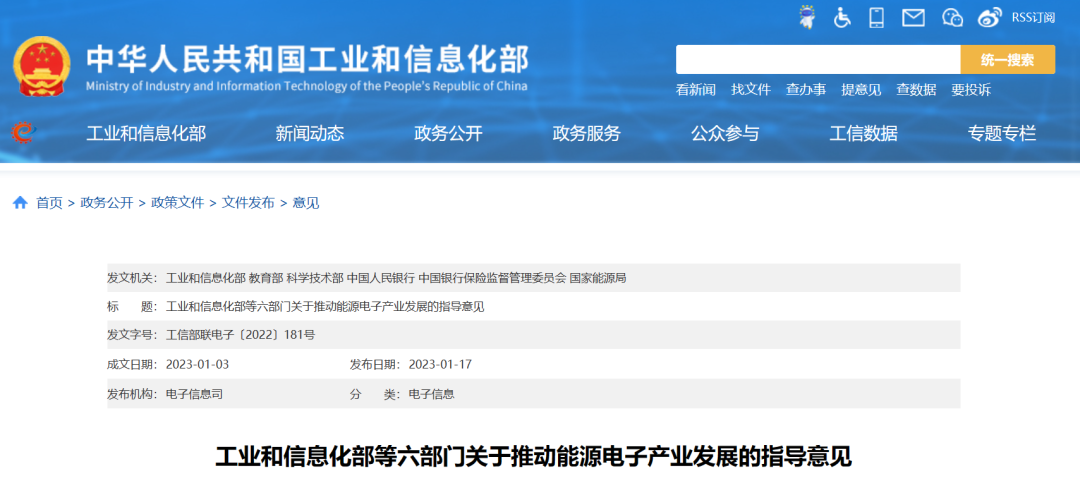Click the 发布机构 value 电子信息司
Image resolution: width=1080 pixels, height=500 pixels.
194,394
